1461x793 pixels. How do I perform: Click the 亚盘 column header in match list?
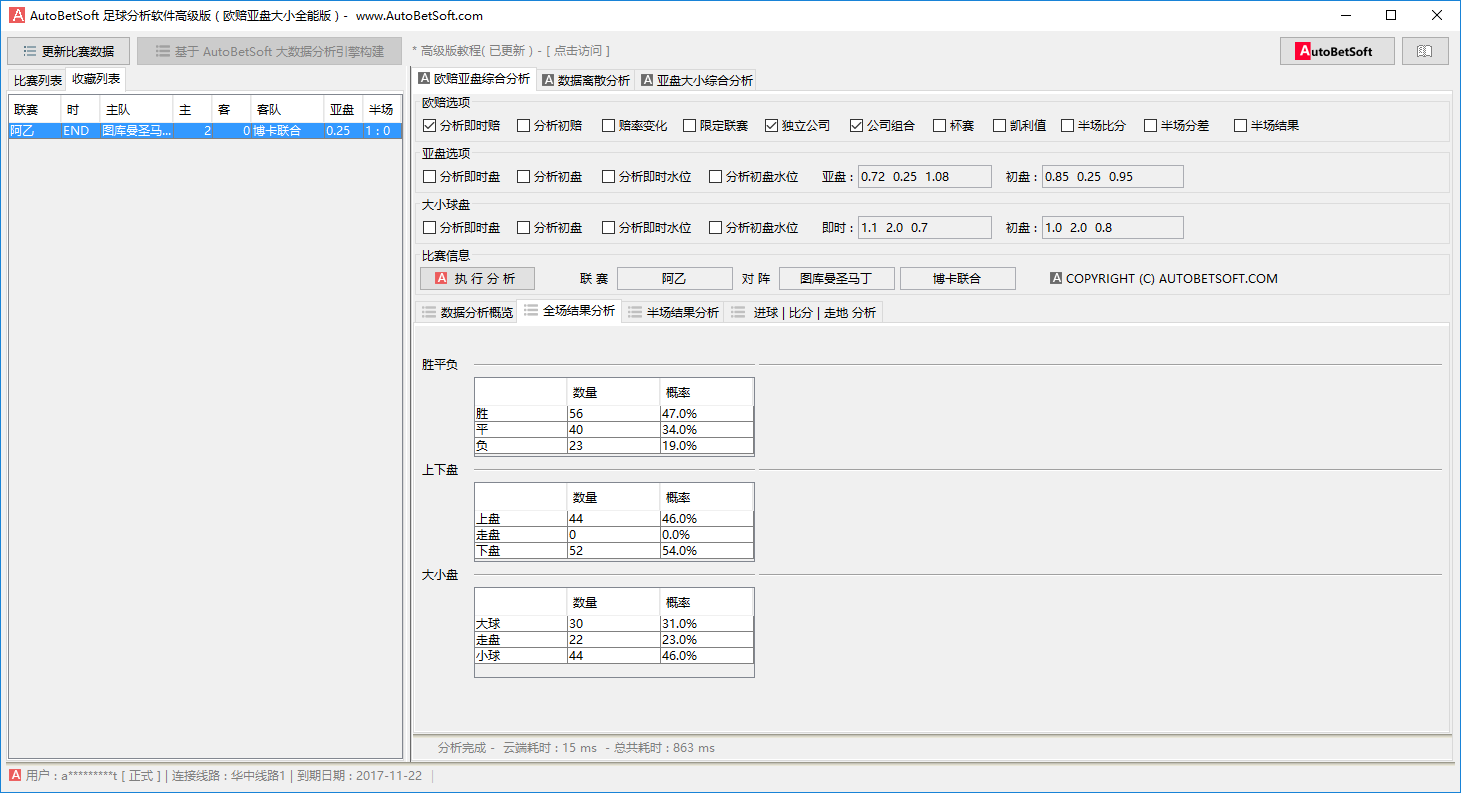[343, 109]
